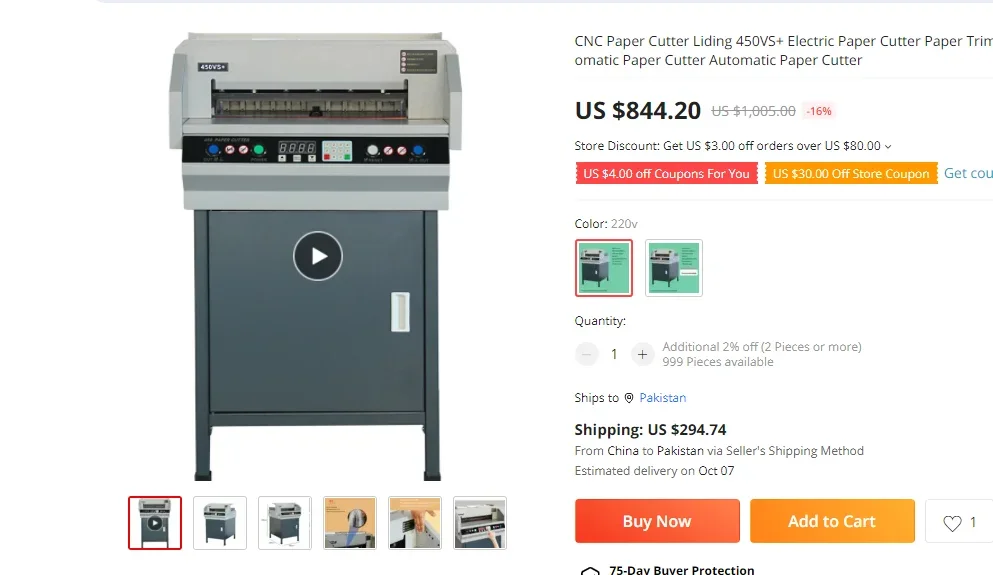View the fourth thumbnail showing blade closeup
Viewport: 993px width, 575px height.
coord(350,523)
